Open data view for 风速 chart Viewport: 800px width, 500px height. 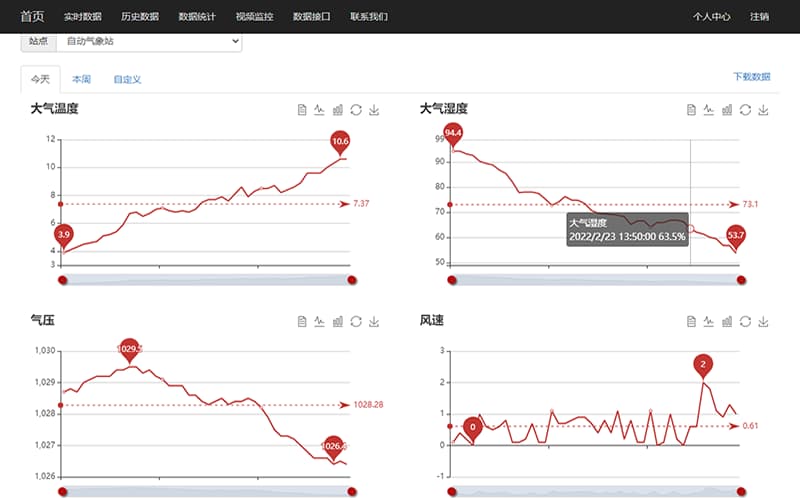tap(691, 321)
